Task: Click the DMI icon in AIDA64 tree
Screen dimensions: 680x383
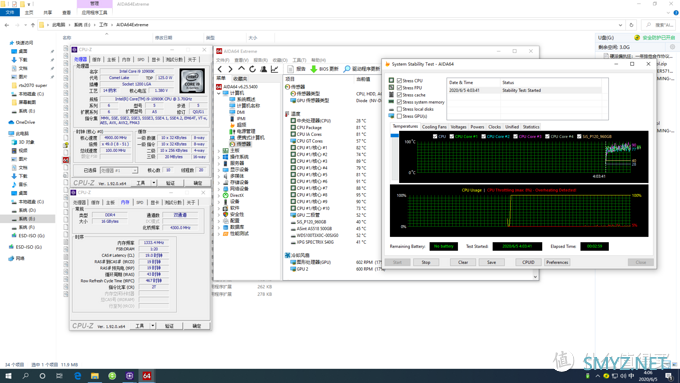Action: point(232,112)
